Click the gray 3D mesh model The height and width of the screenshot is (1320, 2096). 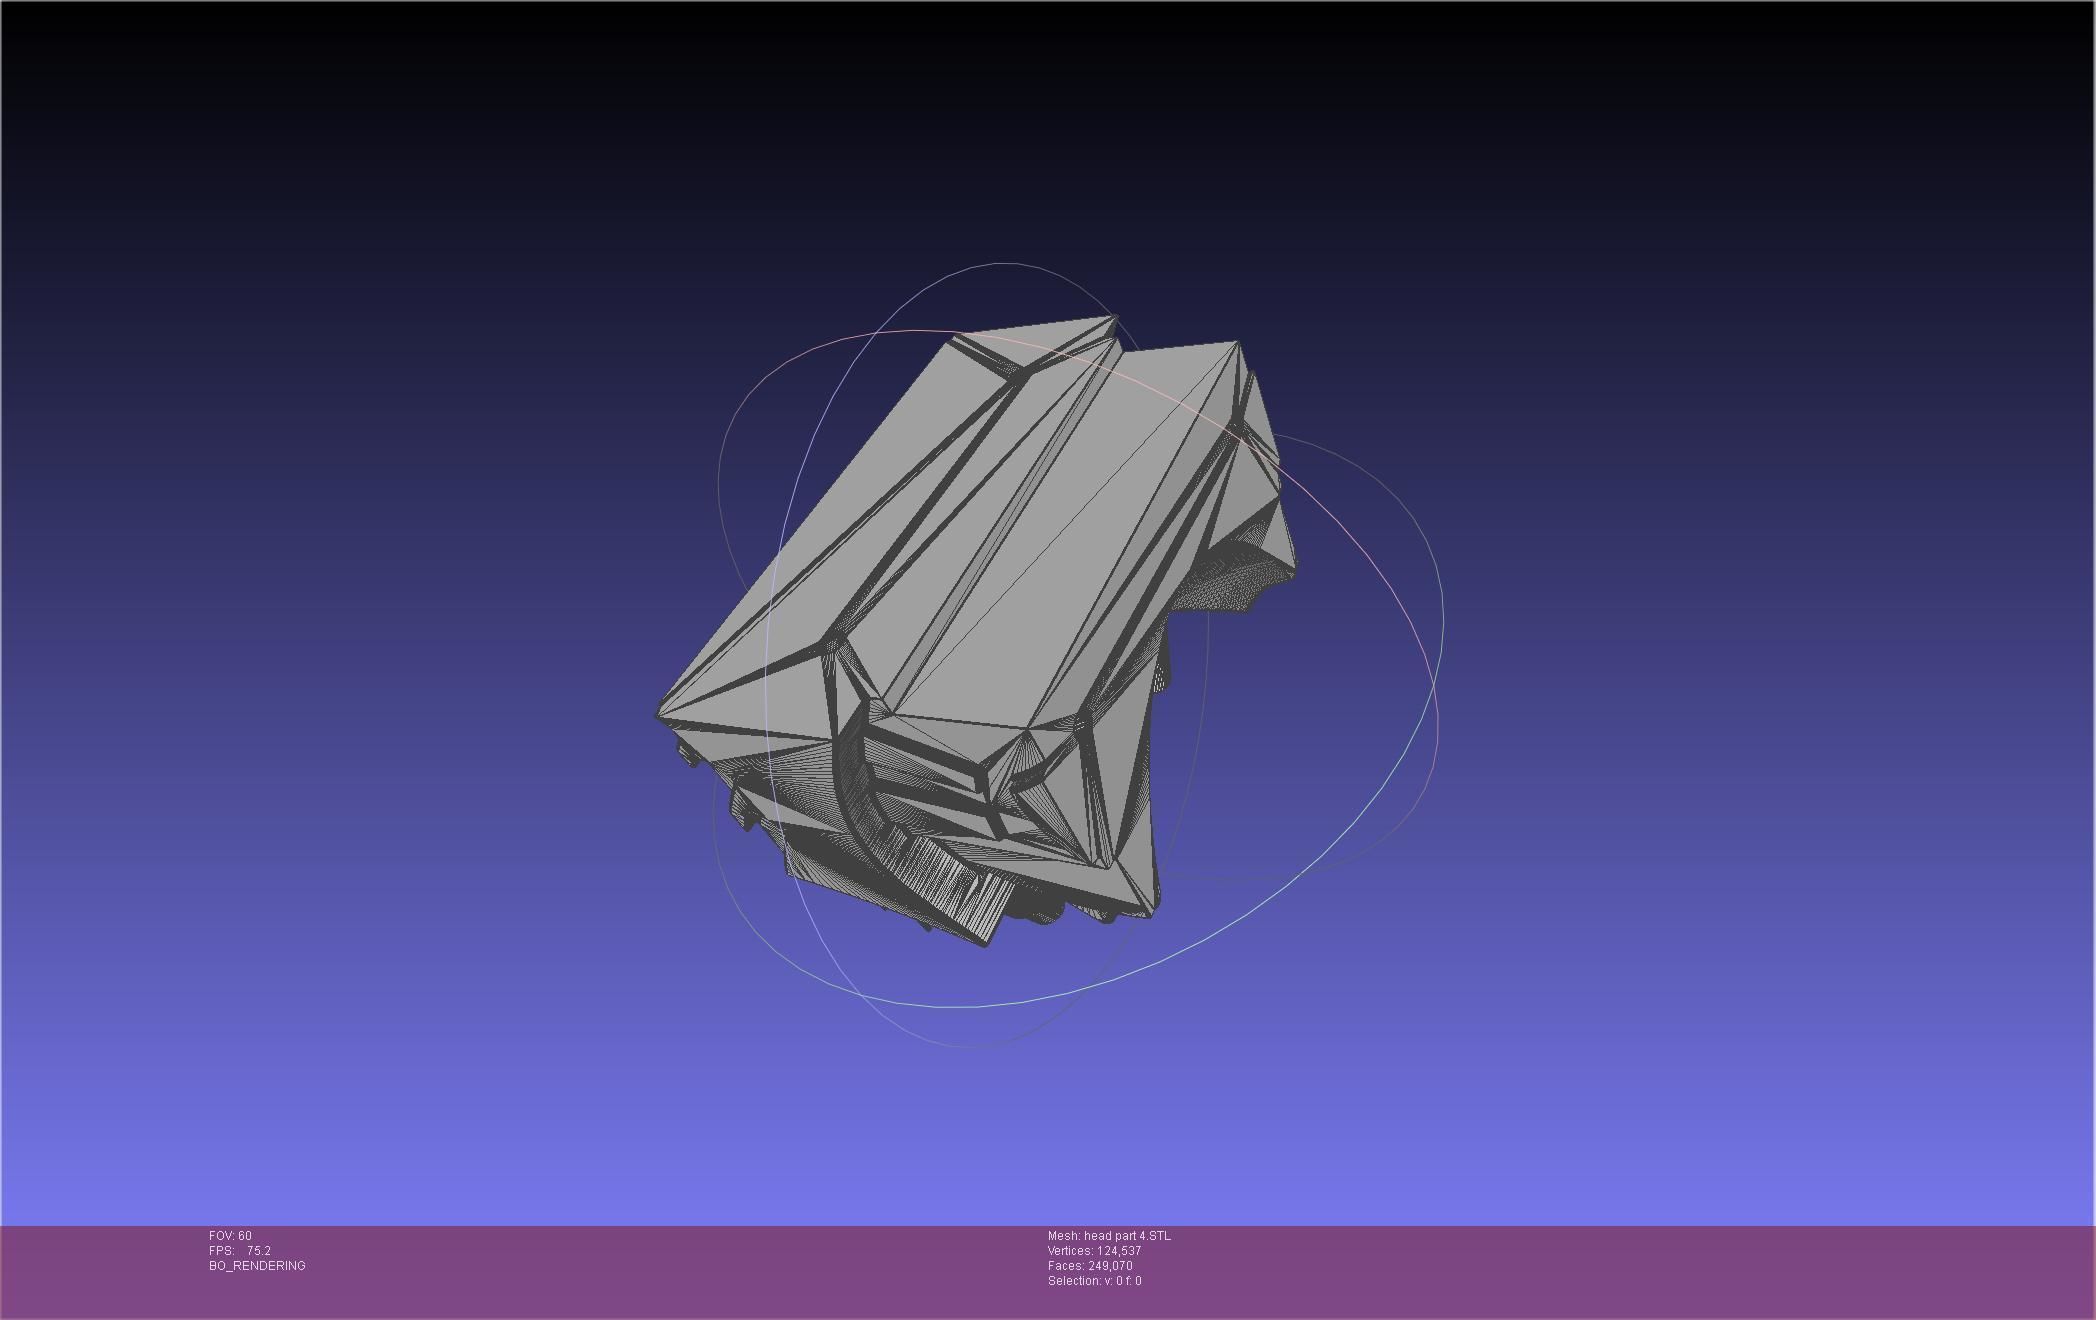(x=975, y=630)
